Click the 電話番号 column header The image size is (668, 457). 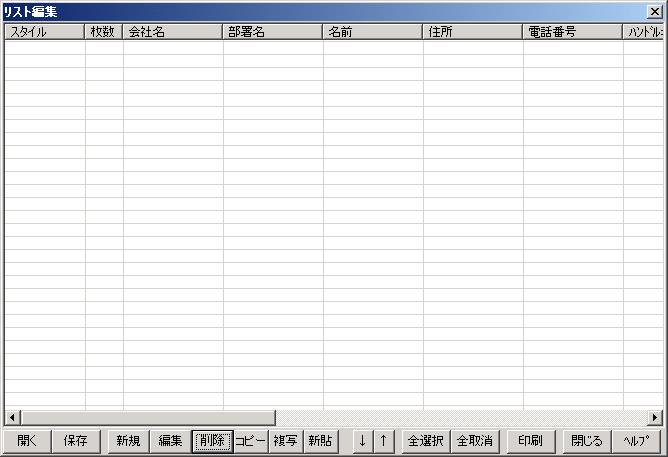point(572,32)
